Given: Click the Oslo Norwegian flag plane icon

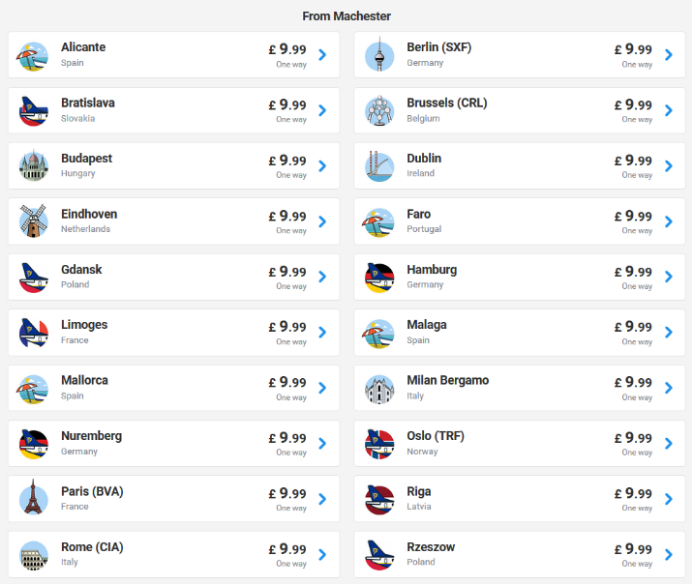Looking at the screenshot, I should (x=379, y=444).
